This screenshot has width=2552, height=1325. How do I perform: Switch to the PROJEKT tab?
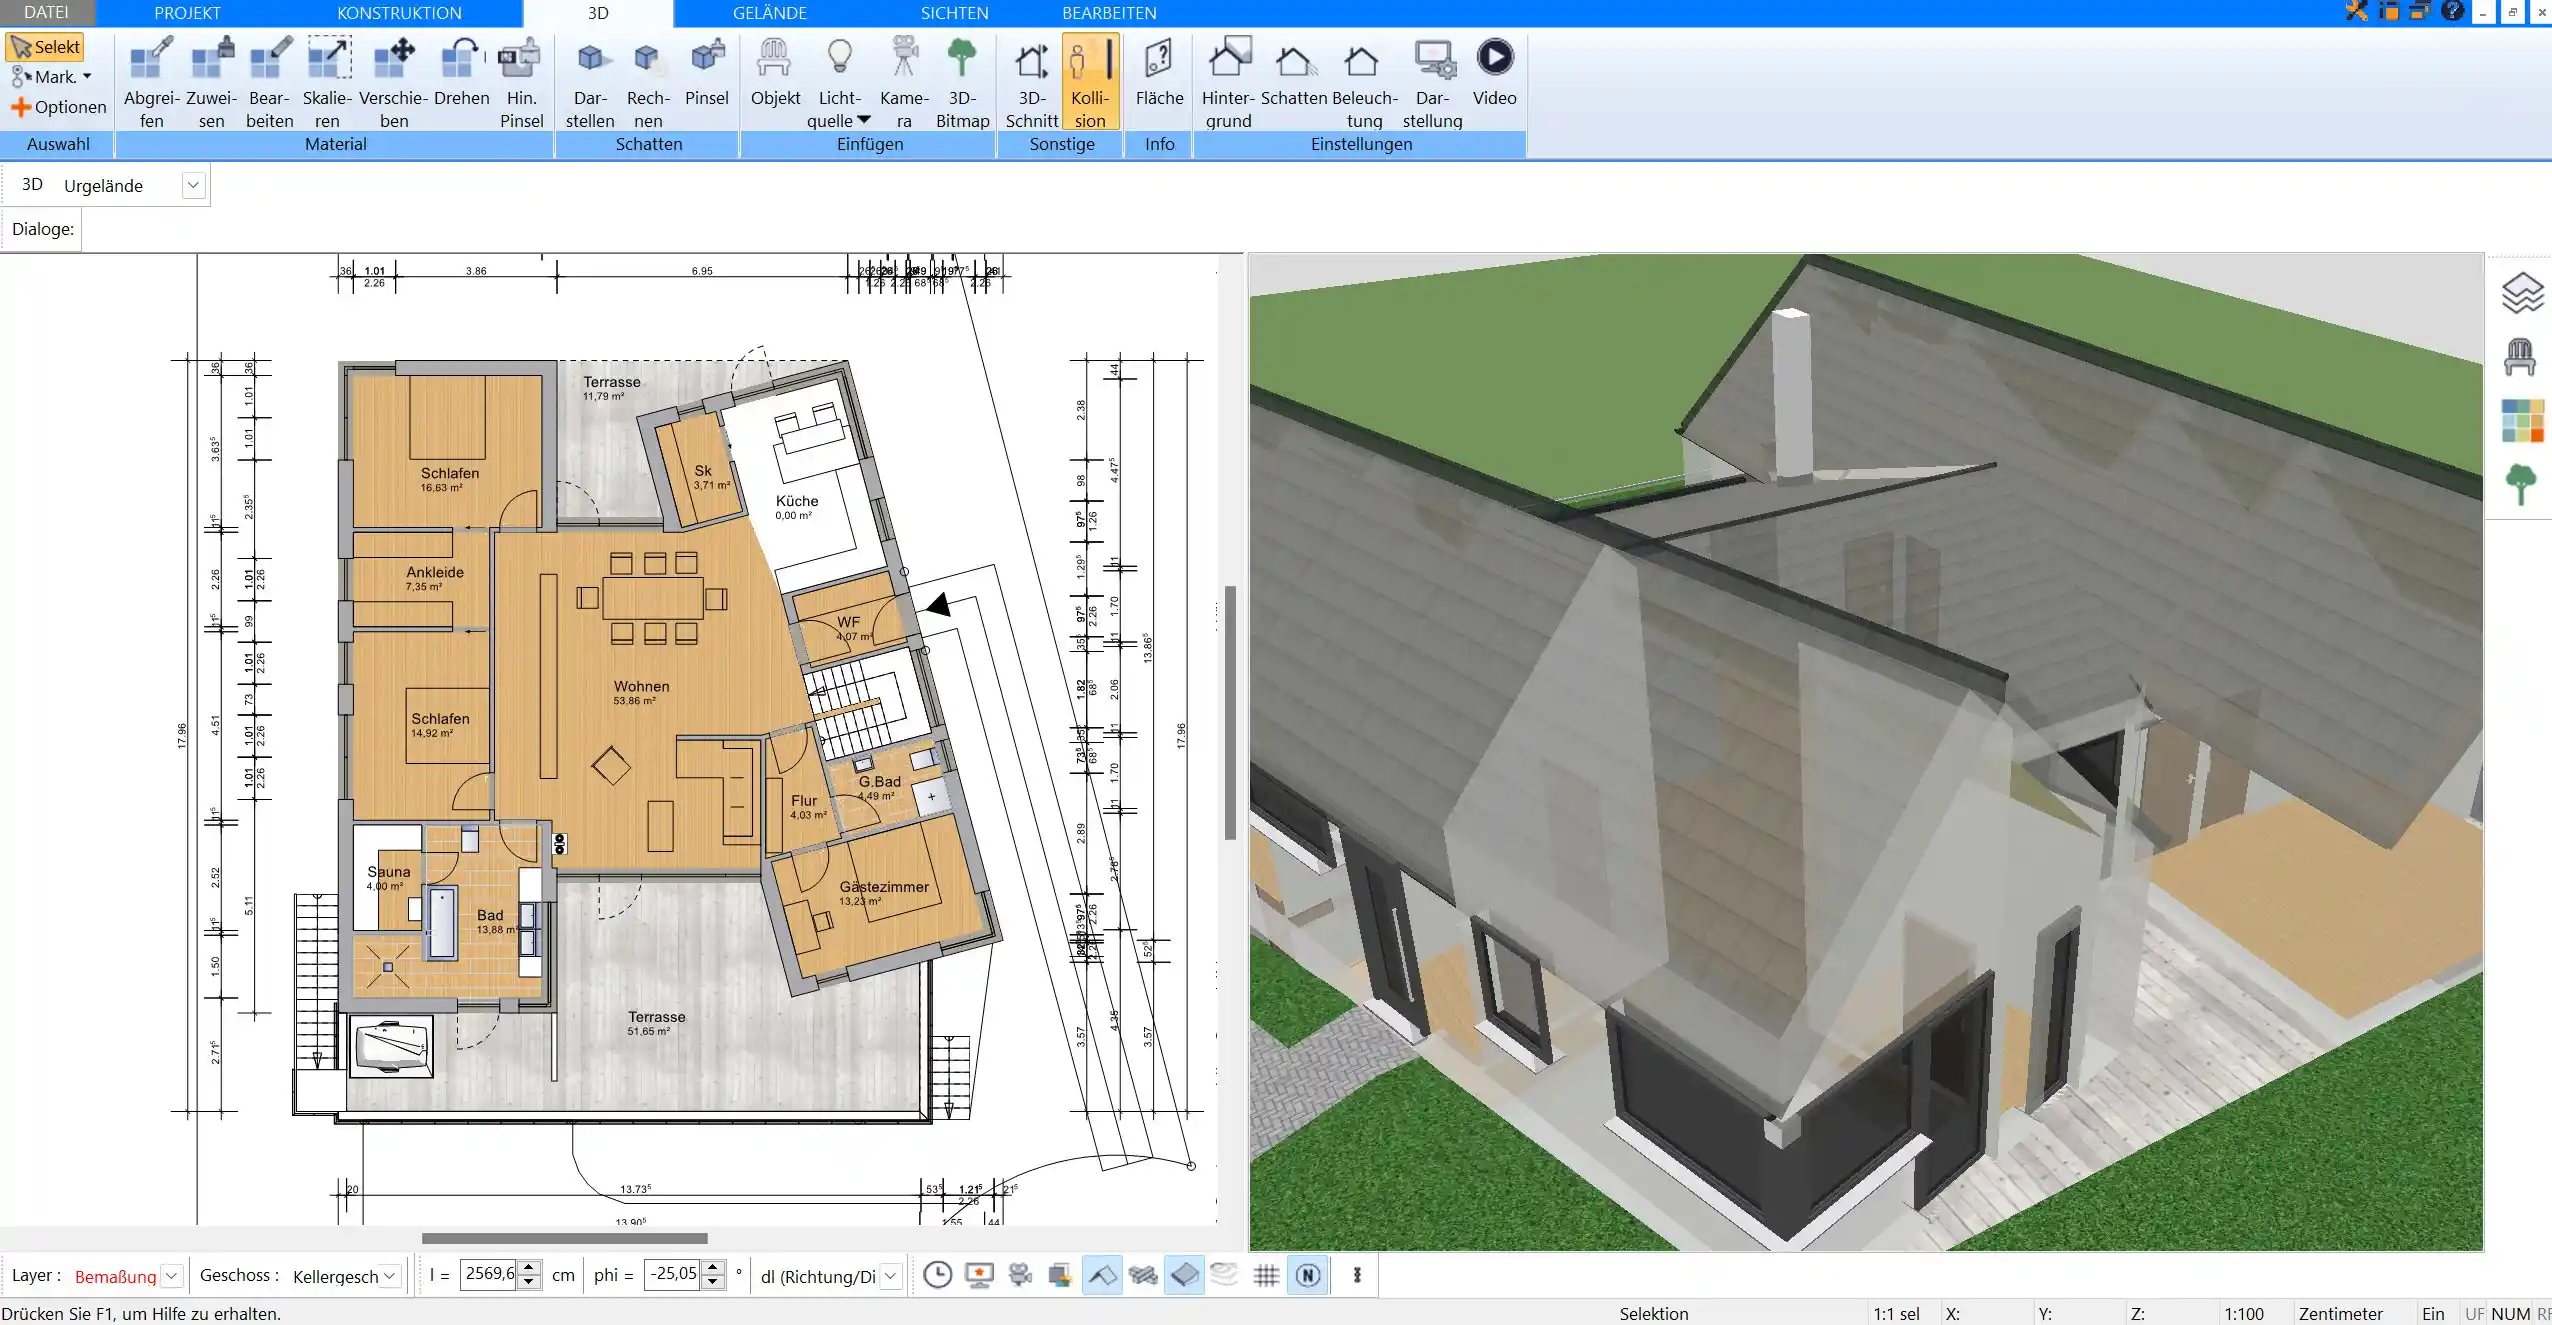click(187, 13)
